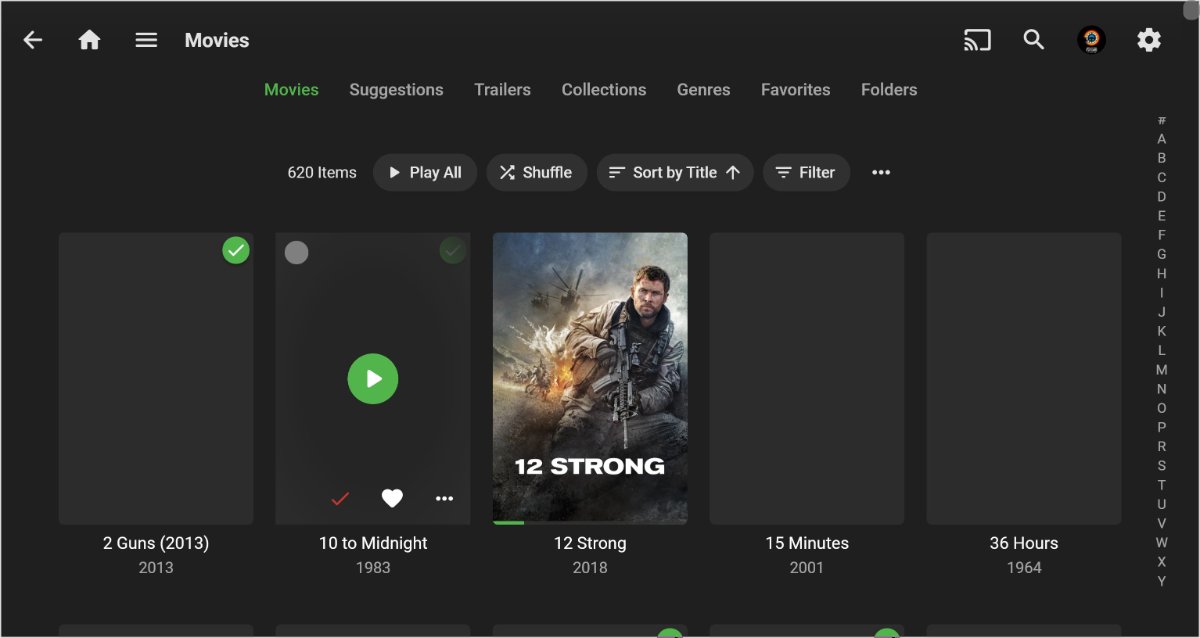Go back with the arrow icon

(x=33, y=40)
